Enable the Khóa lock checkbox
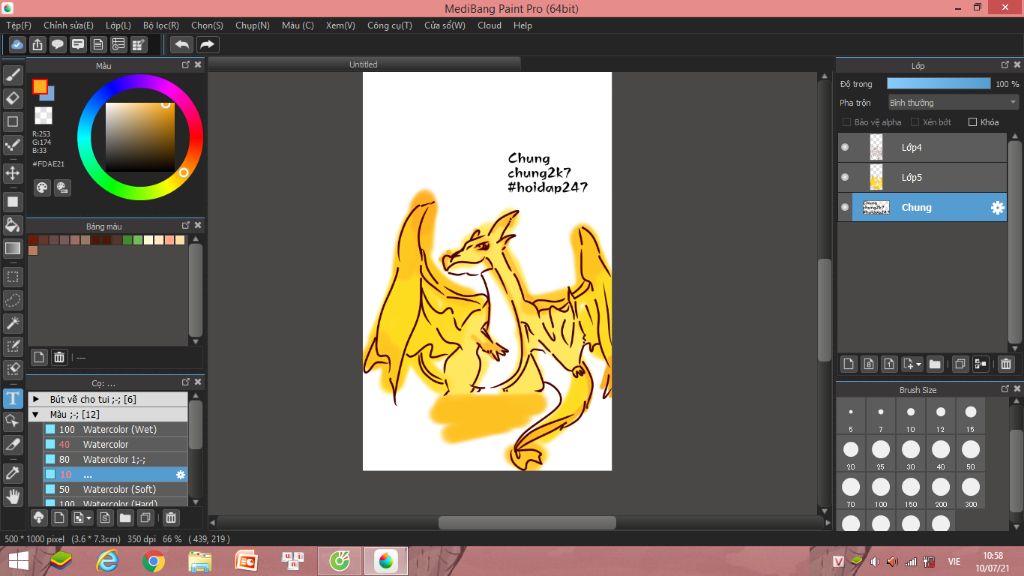 click(972, 122)
